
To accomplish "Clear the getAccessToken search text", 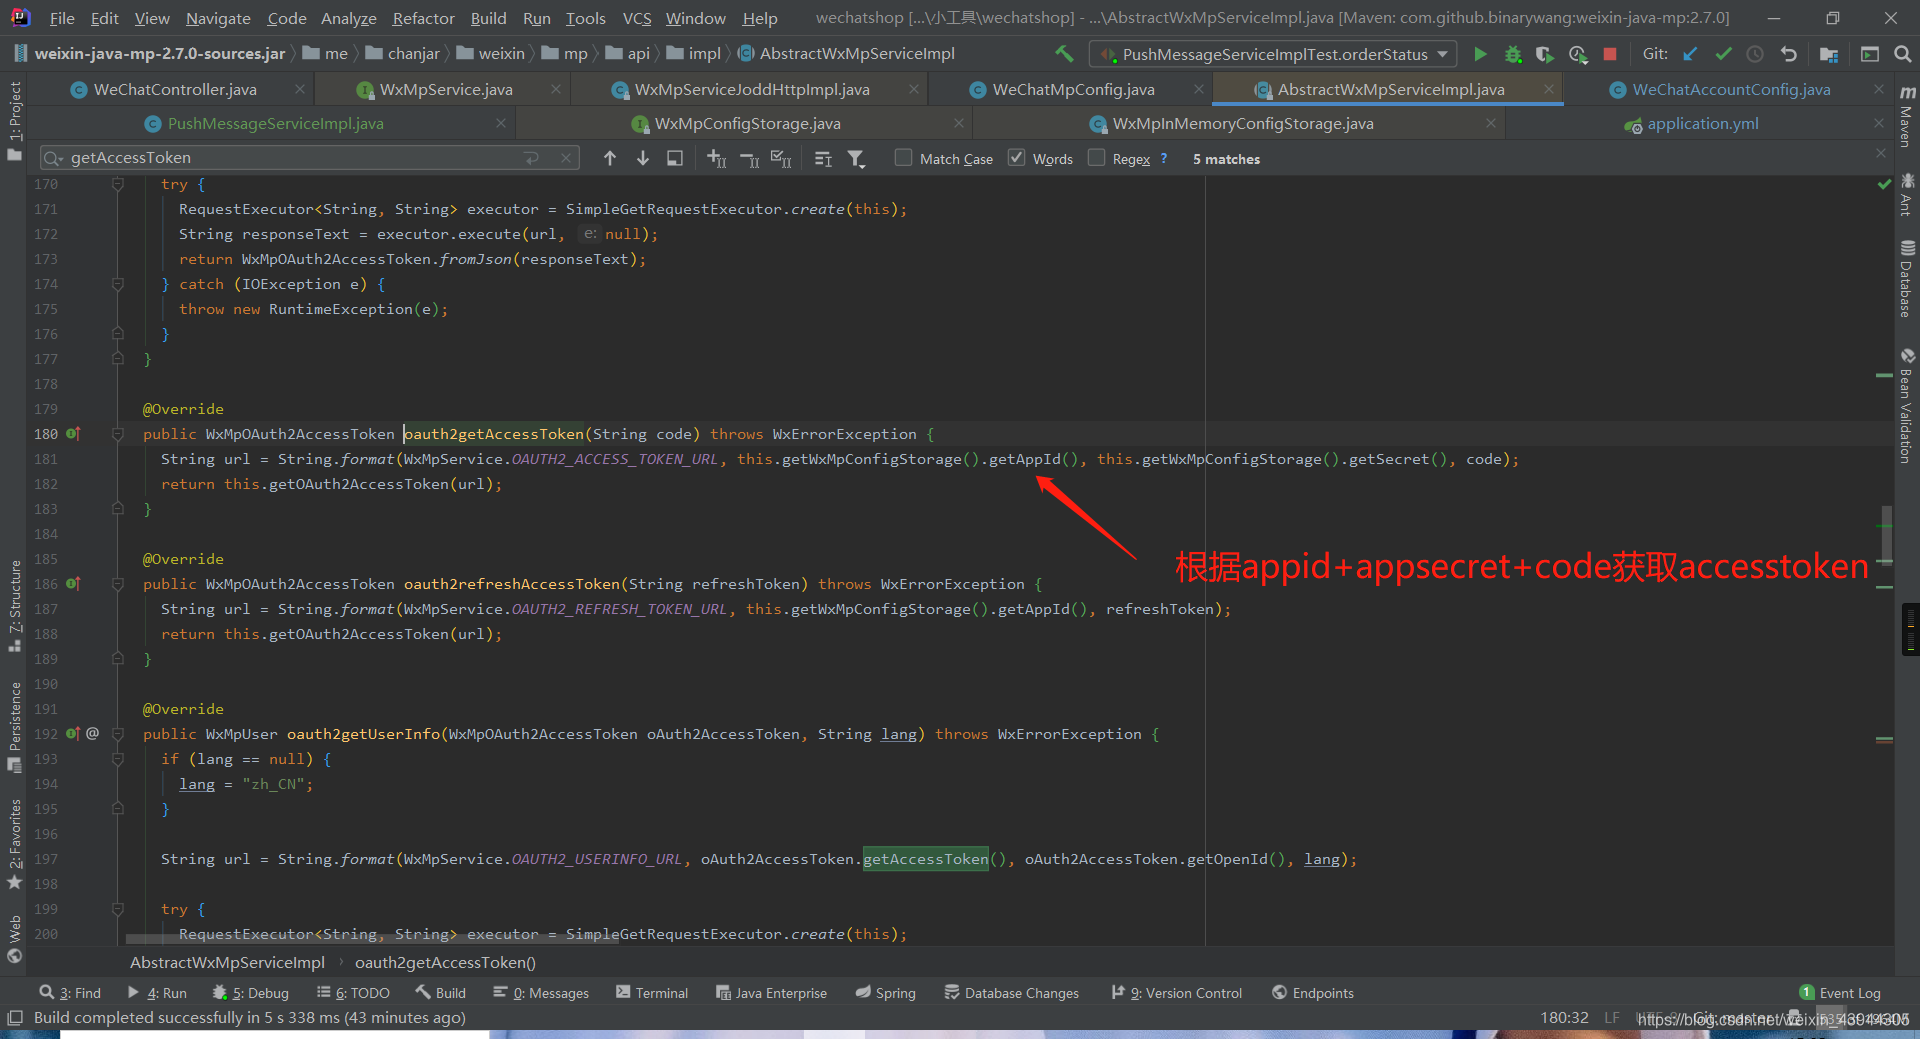I will (x=566, y=158).
